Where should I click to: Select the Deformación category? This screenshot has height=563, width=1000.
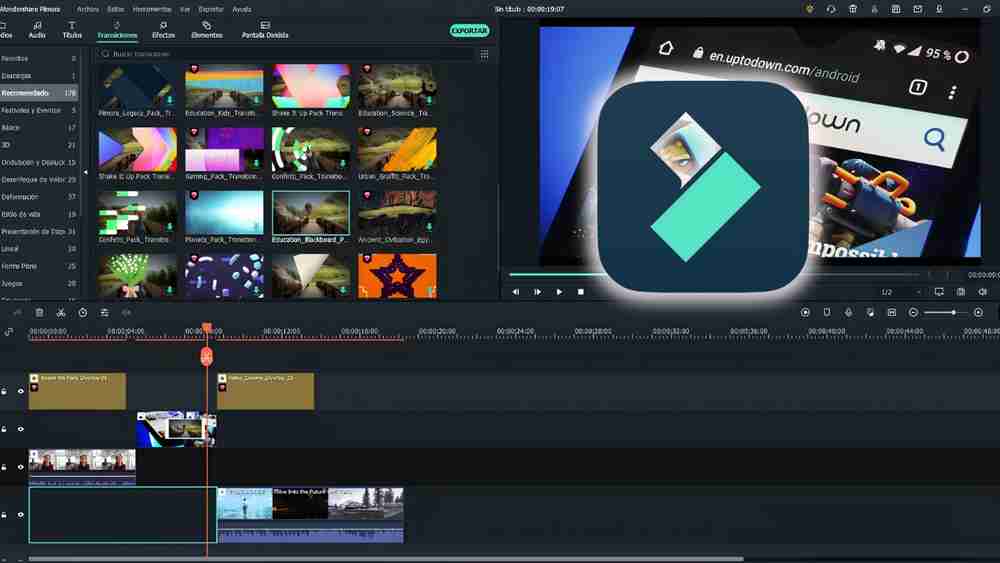point(39,197)
